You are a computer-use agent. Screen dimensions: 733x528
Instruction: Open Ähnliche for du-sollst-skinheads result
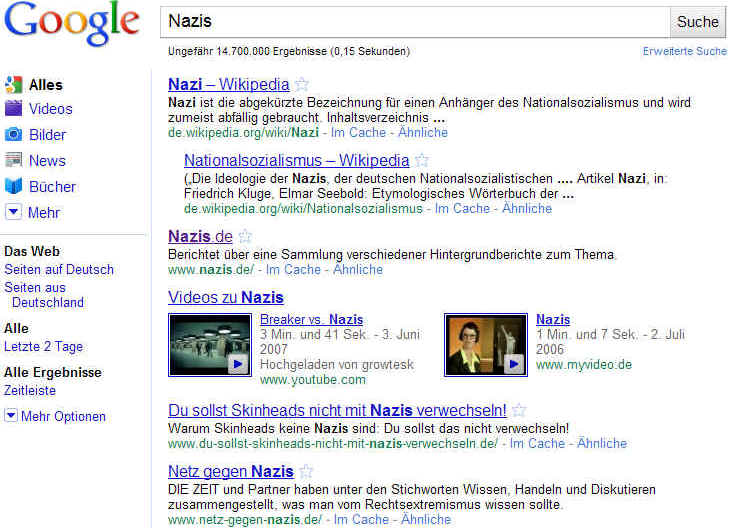point(602,443)
